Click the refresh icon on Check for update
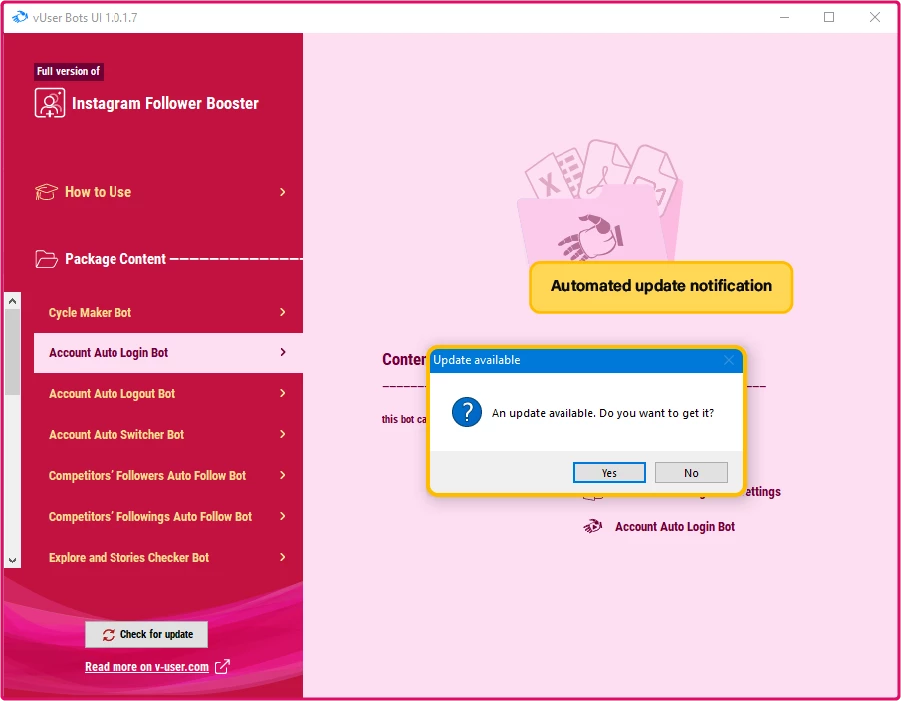Image resolution: width=901 pixels, height=701 pixels. tap(109, 635)
